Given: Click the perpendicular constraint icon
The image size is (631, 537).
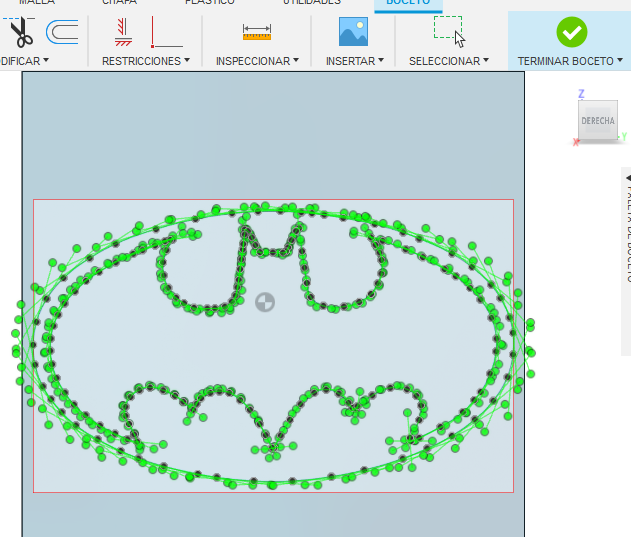Looking at the screenshot, I should (x=166, y=33).
